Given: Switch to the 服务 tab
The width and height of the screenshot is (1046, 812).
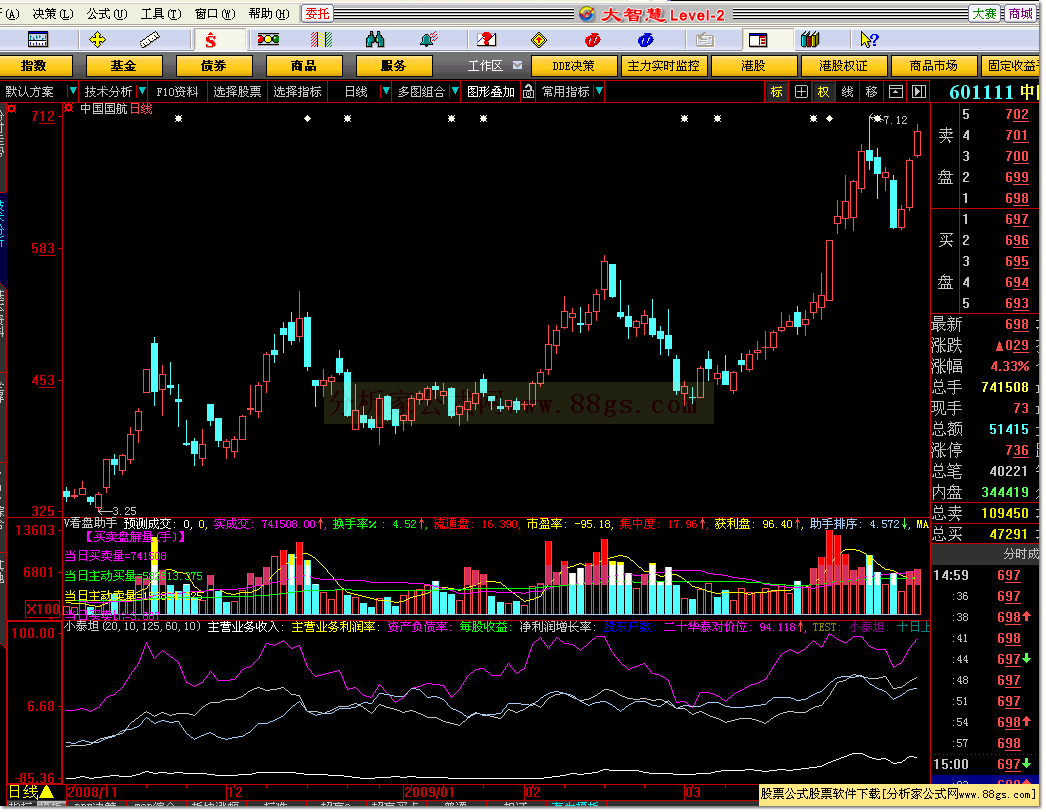Looking at the screenshot, I should (x=394, y=65).
